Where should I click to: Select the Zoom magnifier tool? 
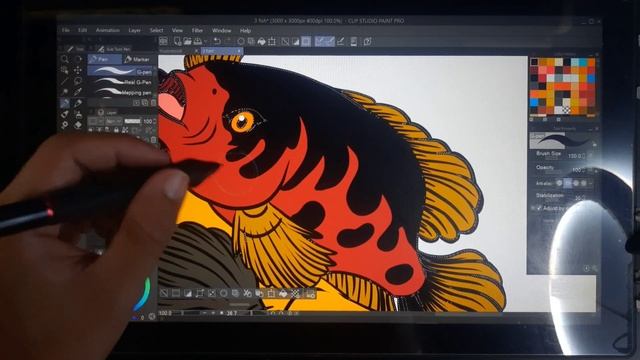point(64,59)
